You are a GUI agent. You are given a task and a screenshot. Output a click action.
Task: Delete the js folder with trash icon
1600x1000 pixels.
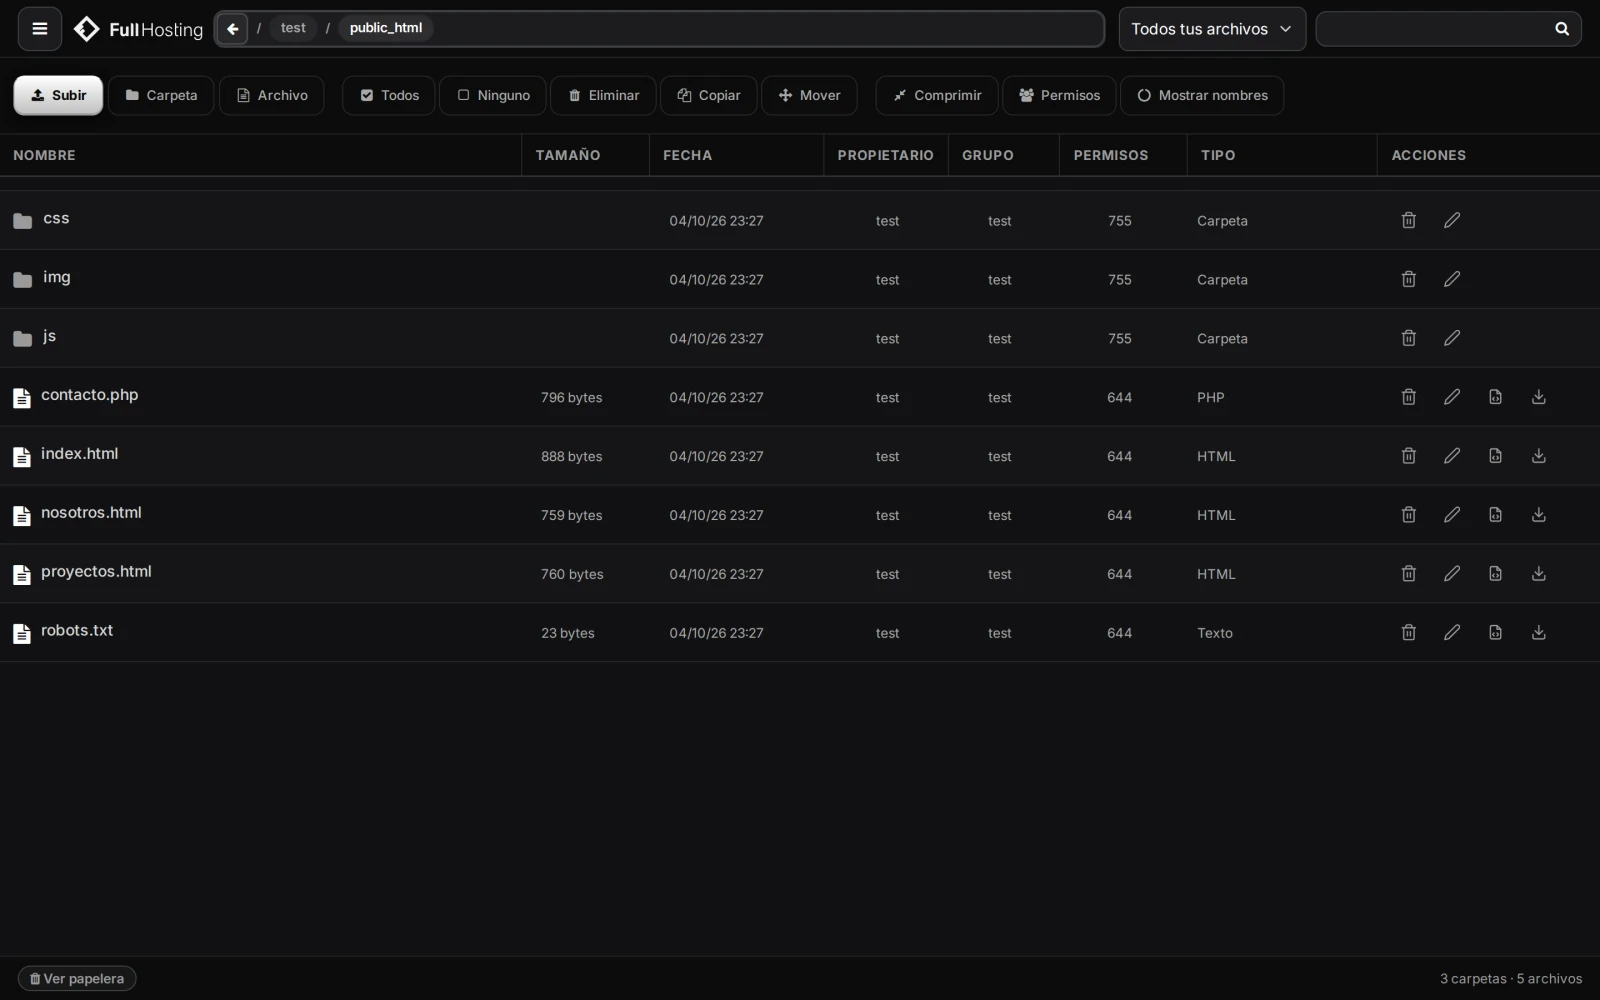tap(1408, 338)
